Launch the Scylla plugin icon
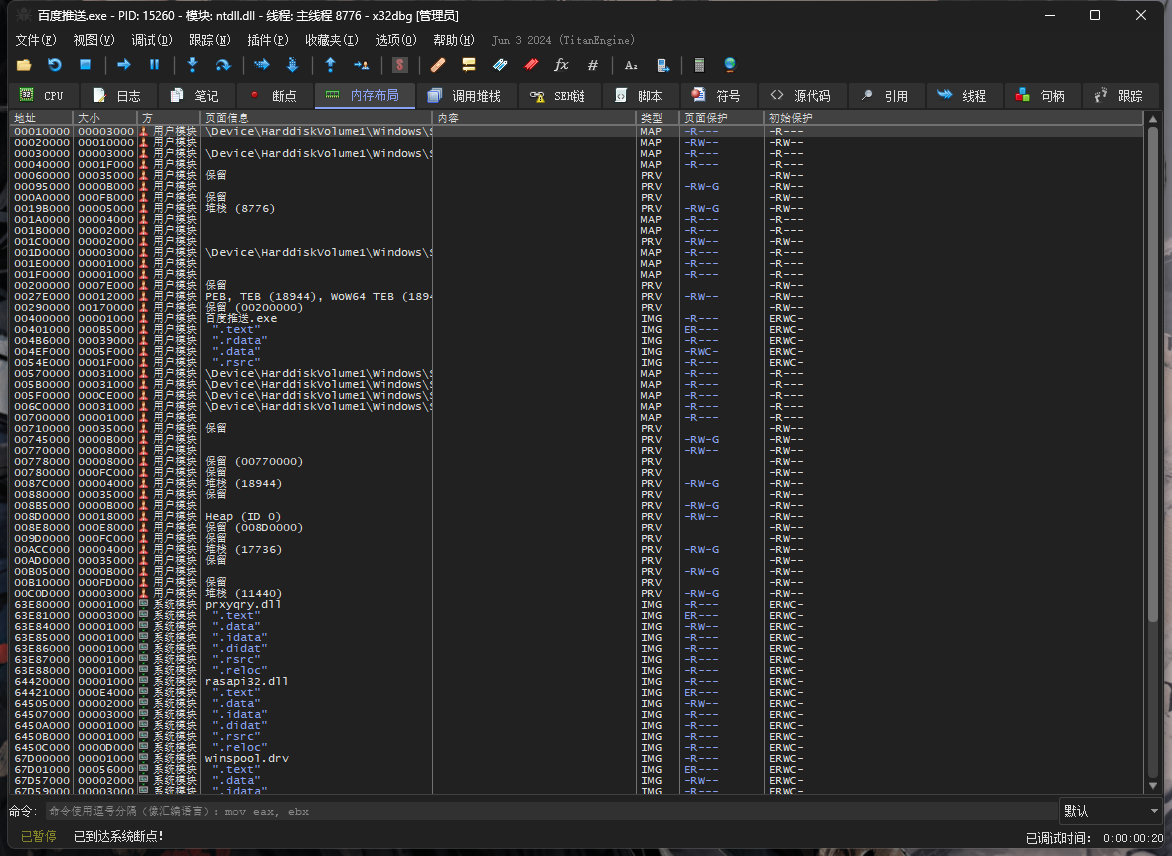Viewport: 1172px width, 856px height. coord(400,65)
